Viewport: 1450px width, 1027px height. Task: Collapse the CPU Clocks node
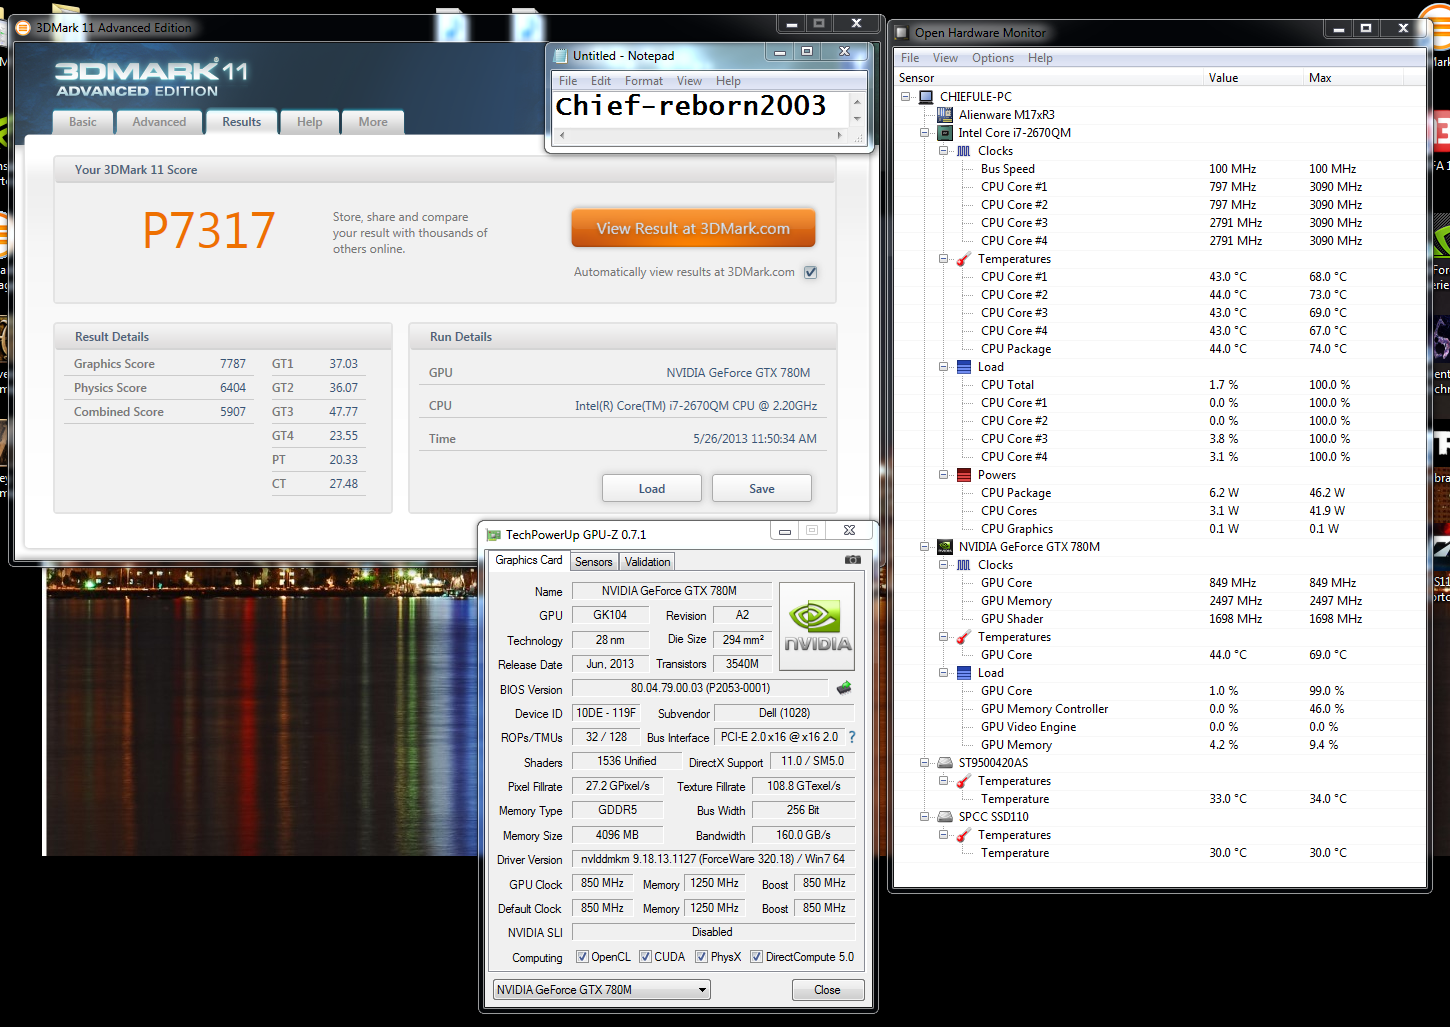coord(944,151)
